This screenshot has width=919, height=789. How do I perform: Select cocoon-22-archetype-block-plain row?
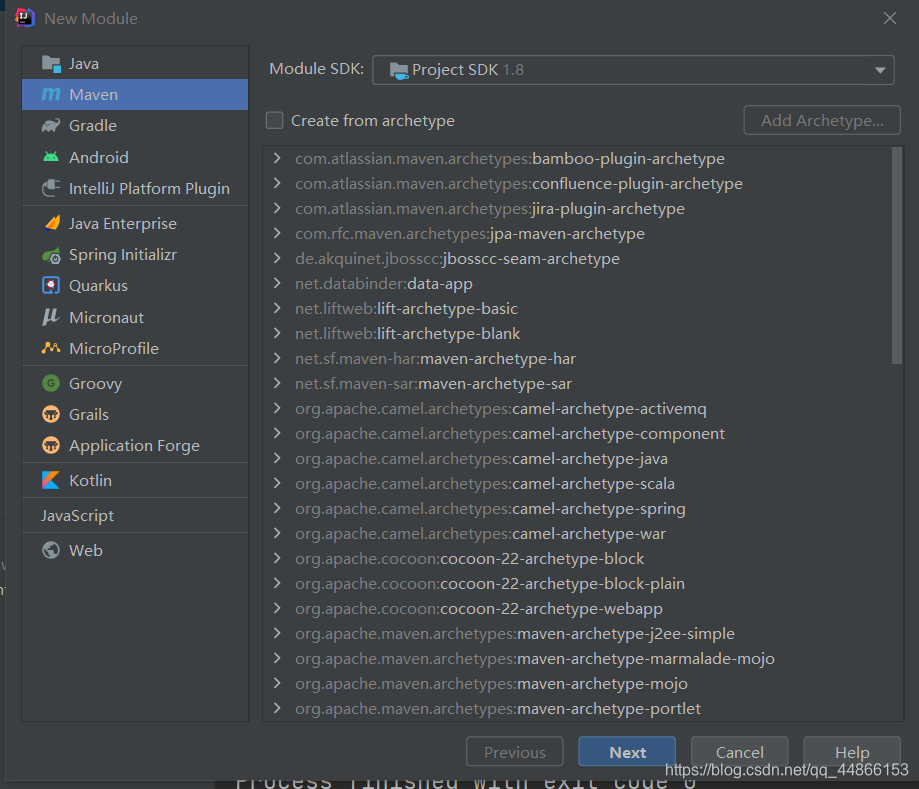[x=577, y=584]
